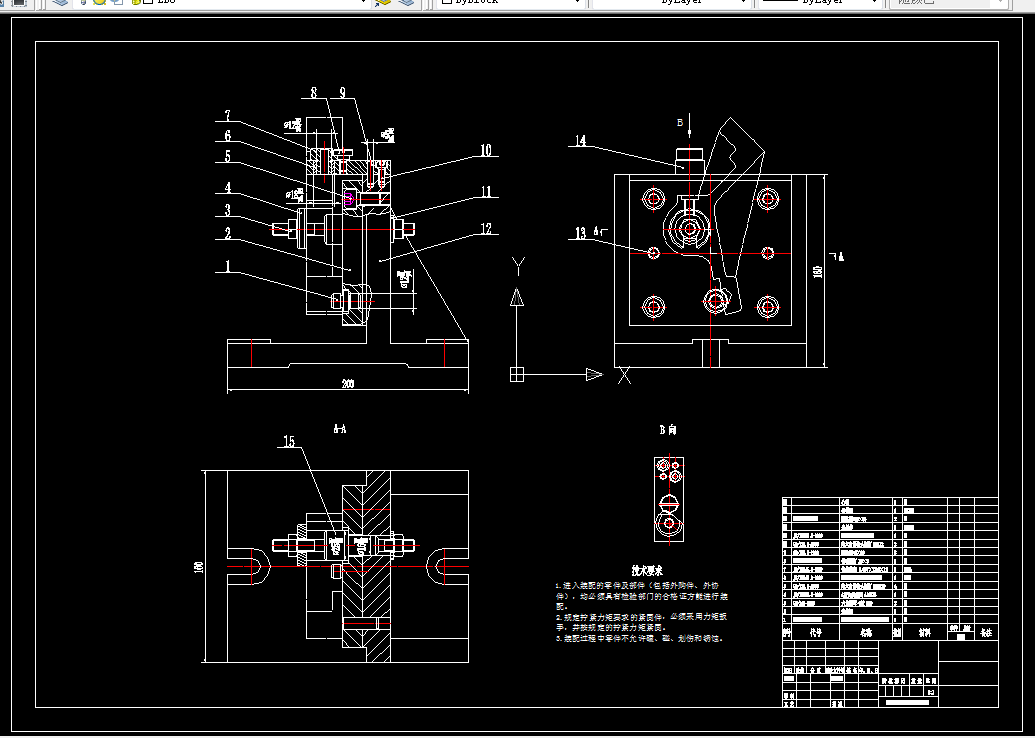Click part balloon number 9

[343, 92]
